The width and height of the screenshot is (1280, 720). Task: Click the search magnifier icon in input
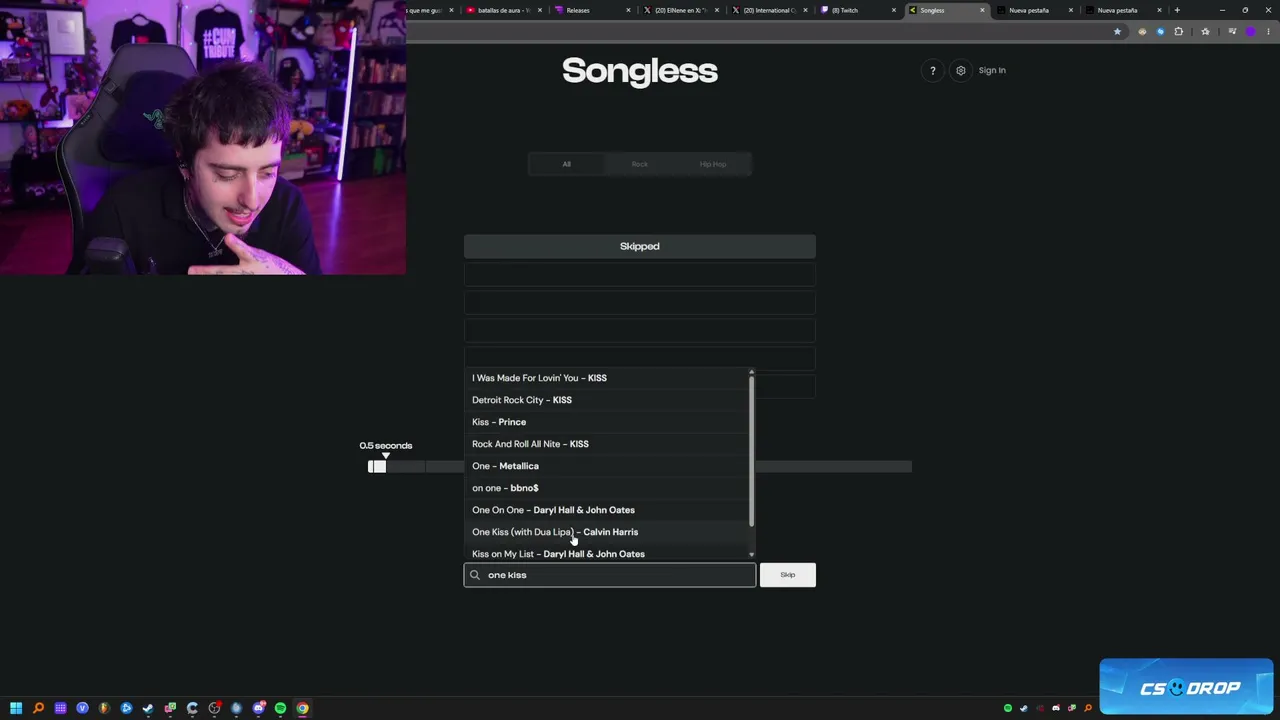pos(475,575)
